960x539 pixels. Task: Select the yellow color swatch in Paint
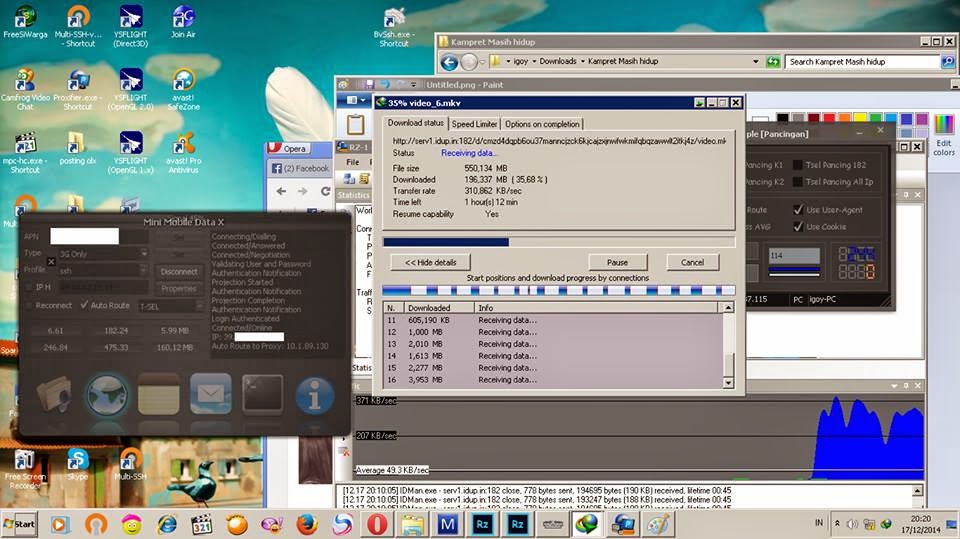click(860, 118)
